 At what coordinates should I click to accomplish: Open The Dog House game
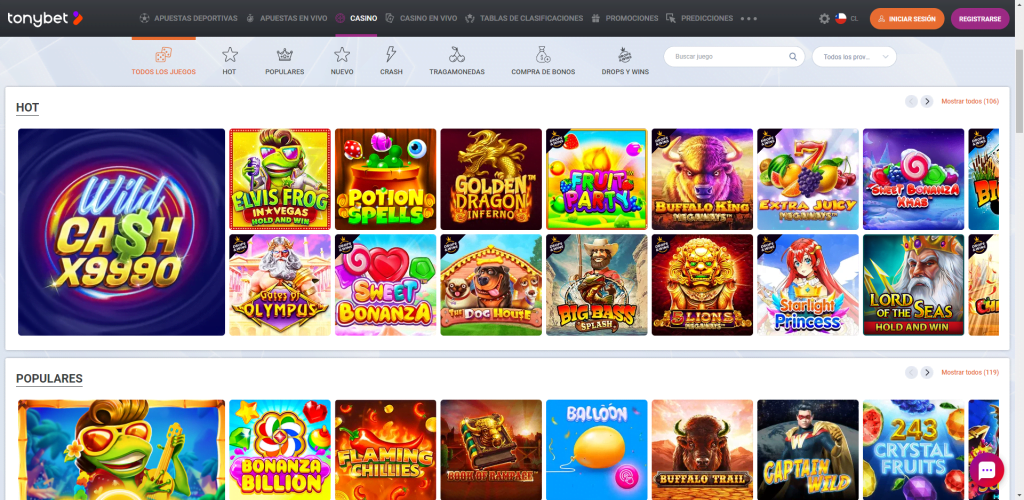[491, 285]
